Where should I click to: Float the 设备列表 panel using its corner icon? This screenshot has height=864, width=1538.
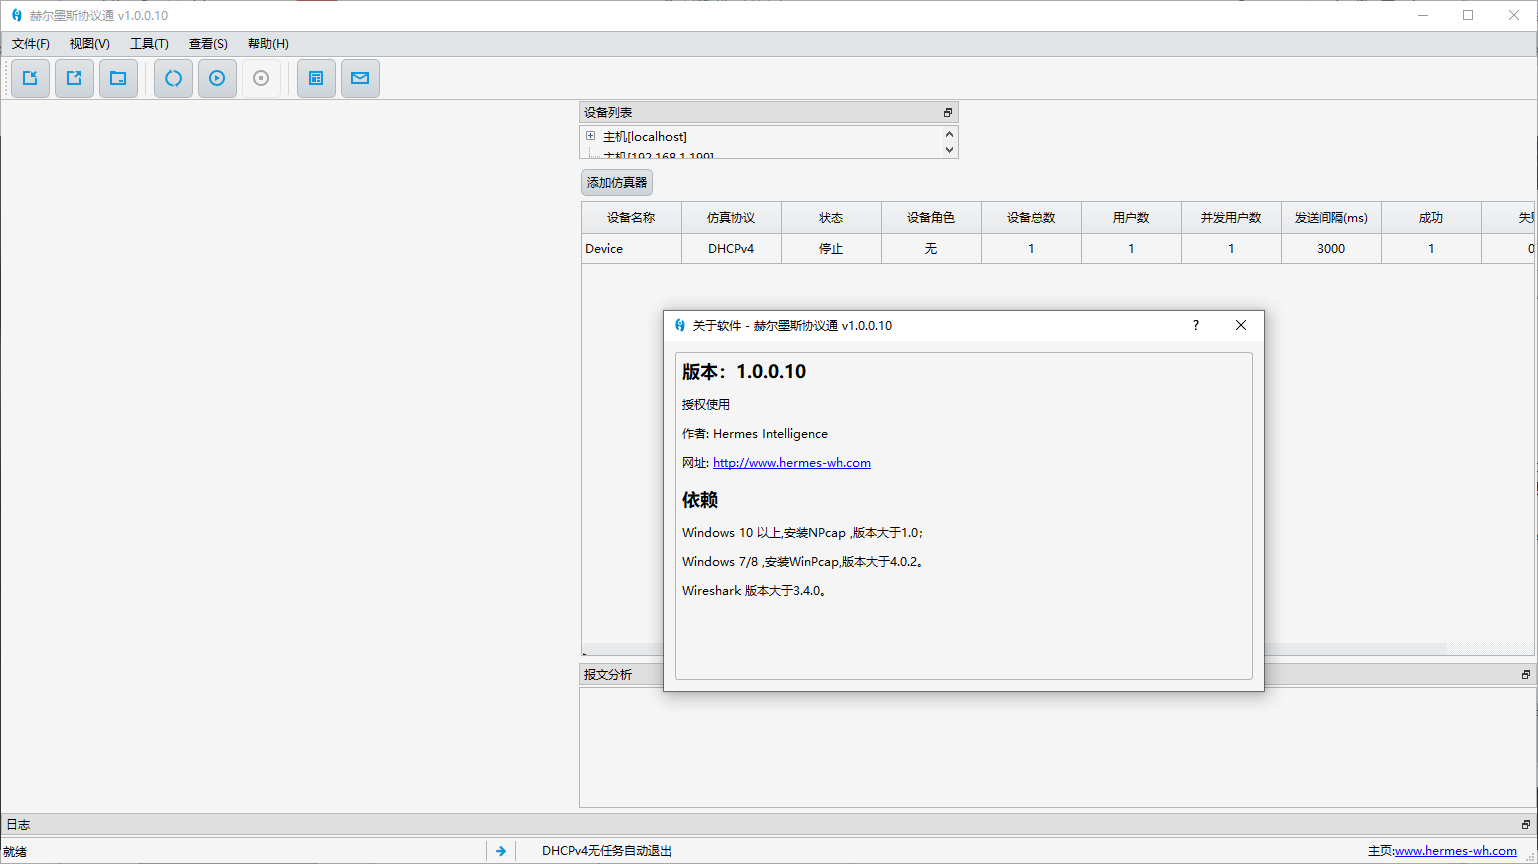coord(948,112)
